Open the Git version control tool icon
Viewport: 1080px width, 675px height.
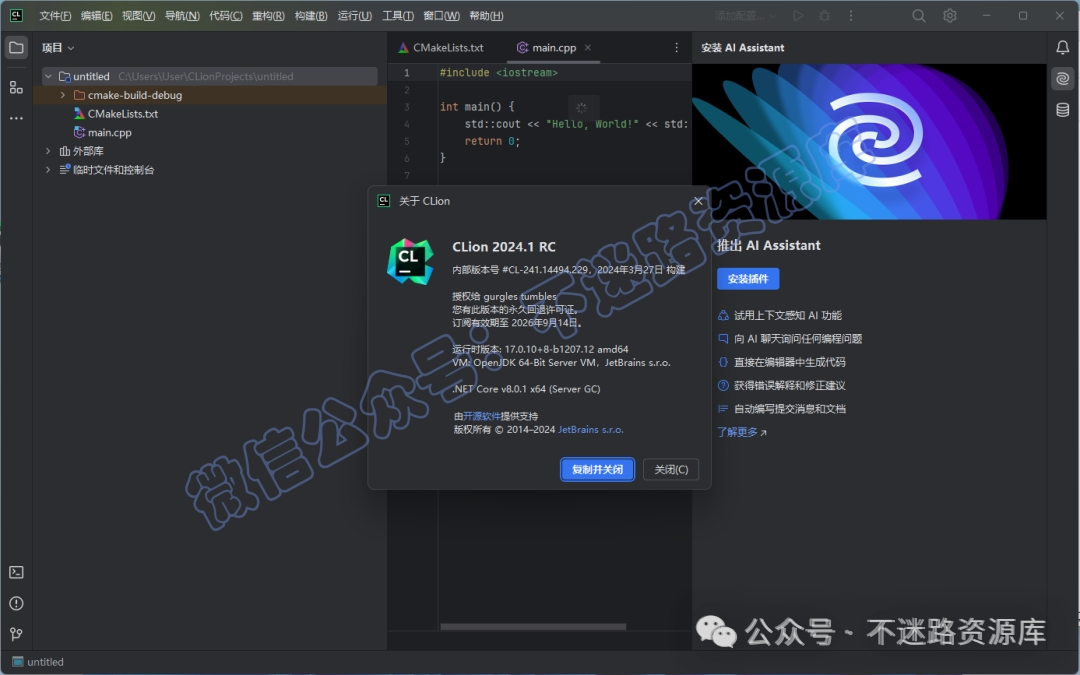[x=16, y=634]
